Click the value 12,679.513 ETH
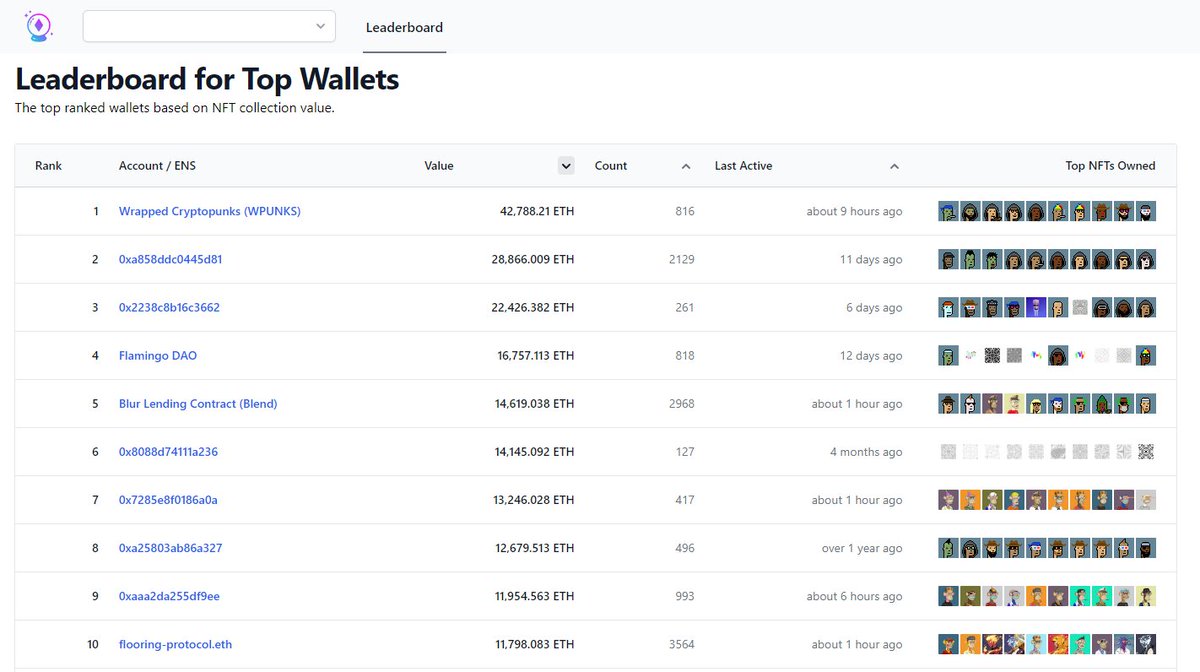Screen dimensions: 1200x672 tap(535, 548)
